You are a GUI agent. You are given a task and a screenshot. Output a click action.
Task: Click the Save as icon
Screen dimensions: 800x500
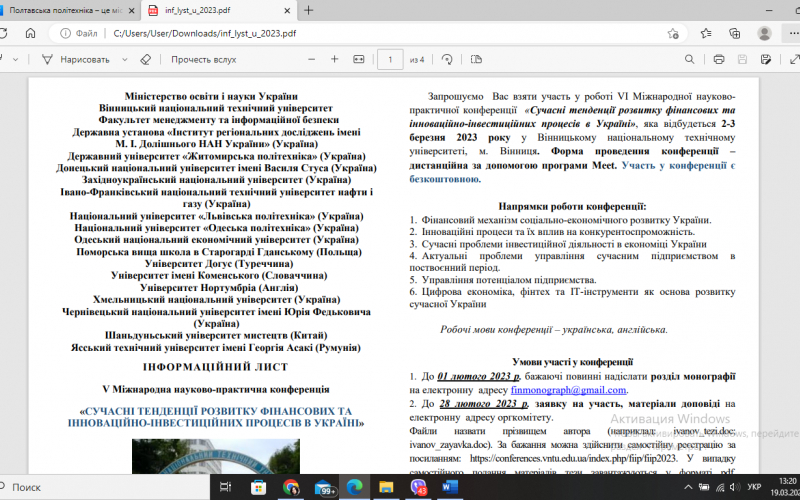(x=766, y=60)
